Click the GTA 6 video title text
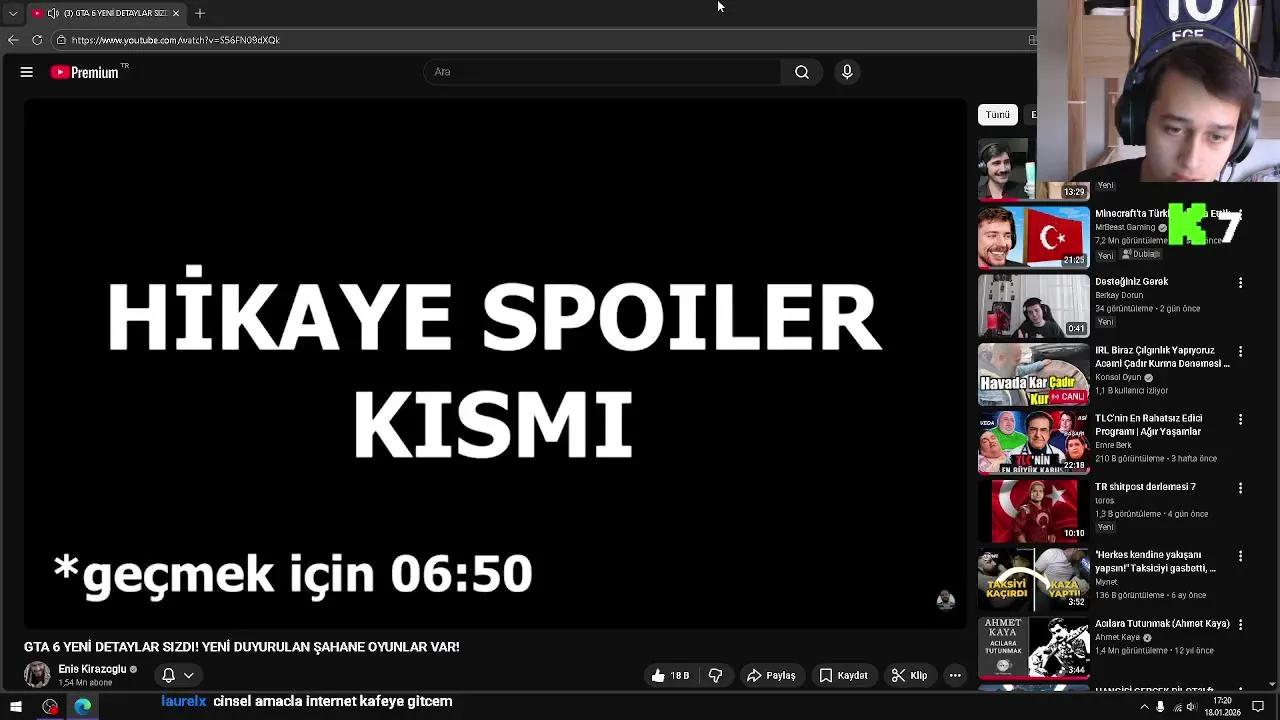 [242, 647]
